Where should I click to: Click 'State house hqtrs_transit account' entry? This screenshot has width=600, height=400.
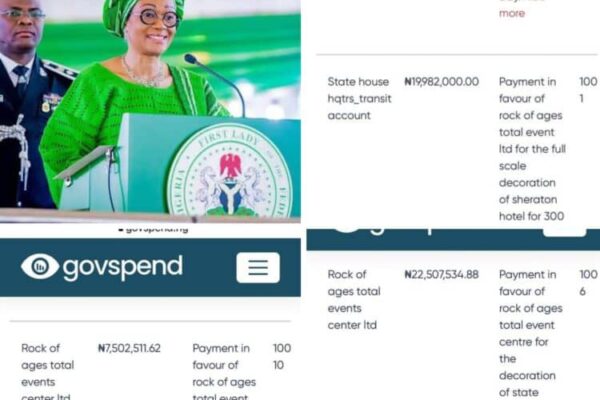click(359, 98)
